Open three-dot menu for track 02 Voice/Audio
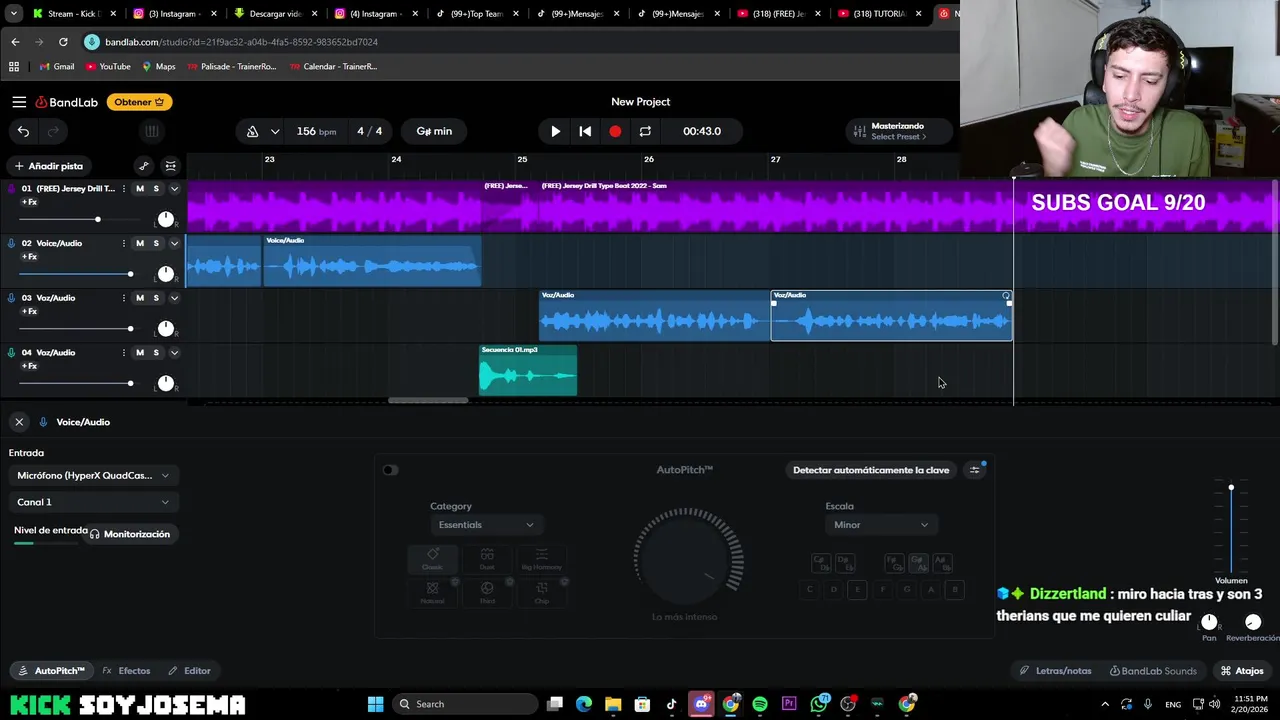Image resolution: width=1280 pixels, height=720 pixels. click(x=124, y=243)
